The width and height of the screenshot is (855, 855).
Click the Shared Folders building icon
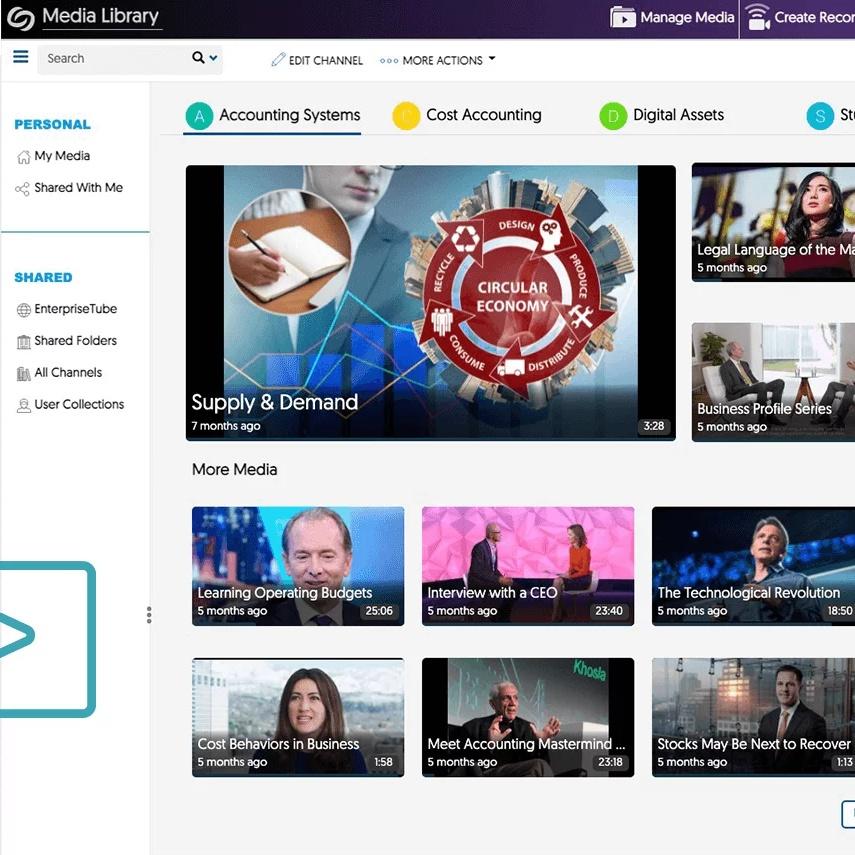(23, 342)
